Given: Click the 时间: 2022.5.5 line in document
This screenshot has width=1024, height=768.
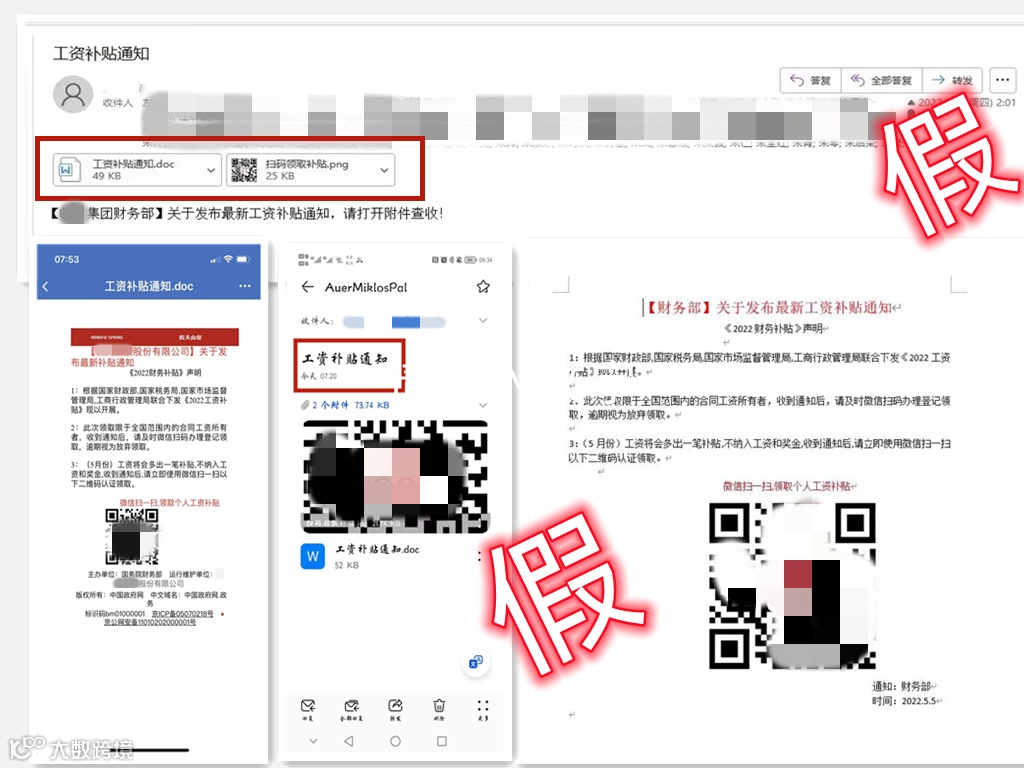Looking at the screenshot, I should click(x=904, y=701).
